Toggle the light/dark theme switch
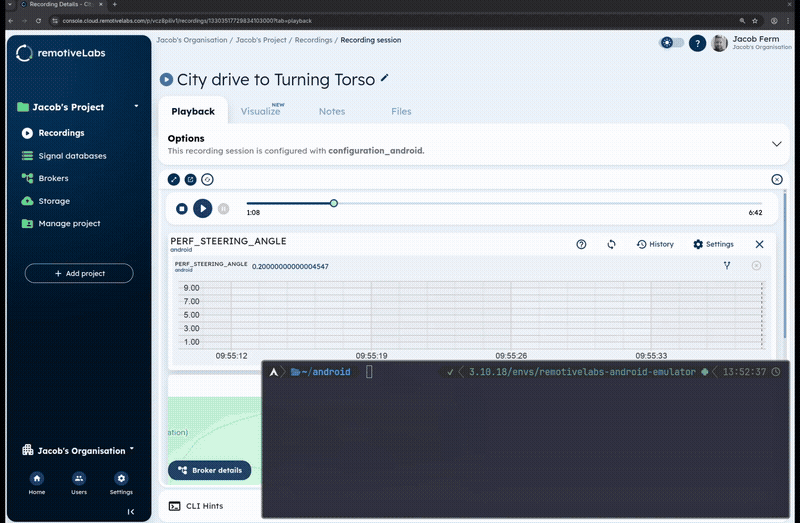This screenshot has height=523, width=800. 671,43
